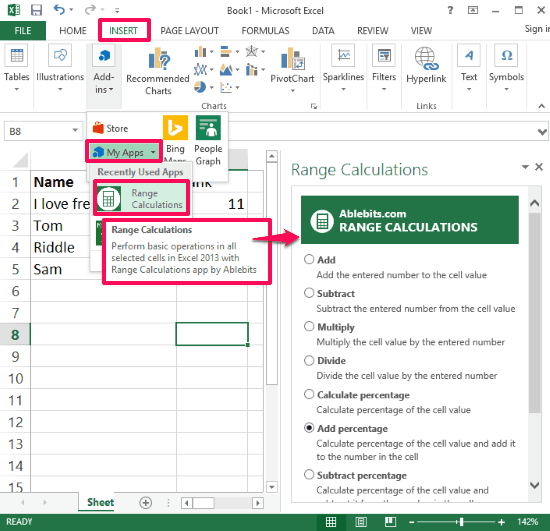Image resolution: width=550 pixels, height=531 pixels.
Task: Insert a column chart from the ribbon
Action: (200, 52)
